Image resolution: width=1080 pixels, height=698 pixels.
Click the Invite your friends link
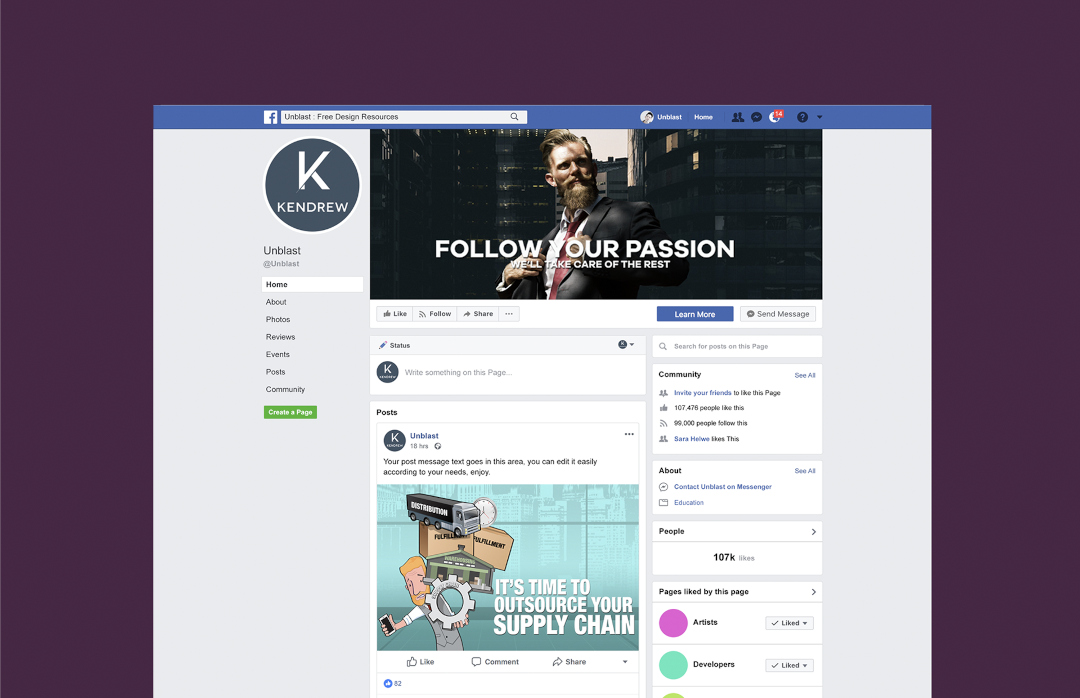(703, 393)
